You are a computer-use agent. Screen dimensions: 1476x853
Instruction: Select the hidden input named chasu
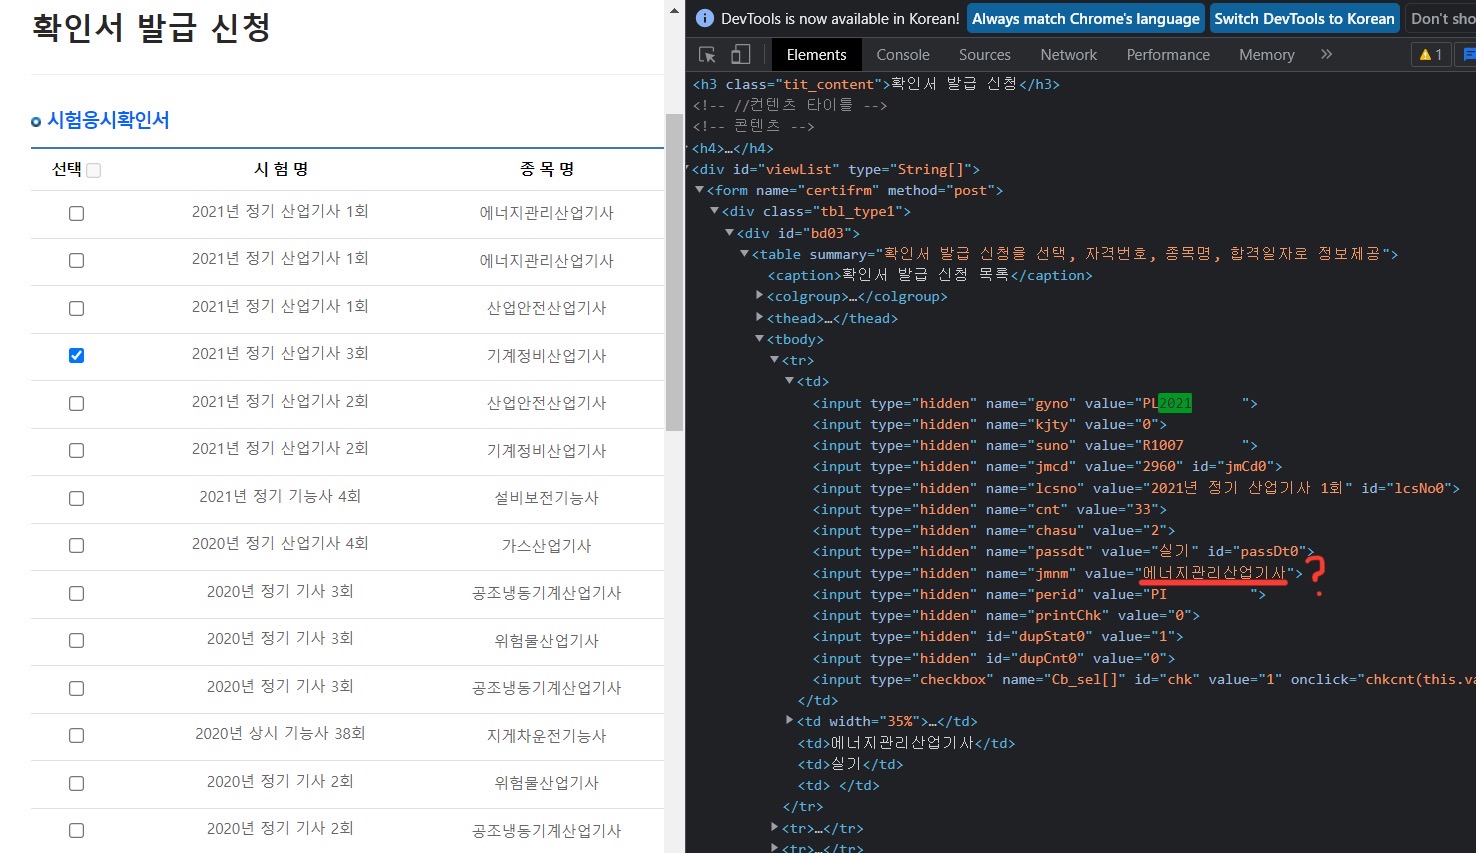click(994, 530)
